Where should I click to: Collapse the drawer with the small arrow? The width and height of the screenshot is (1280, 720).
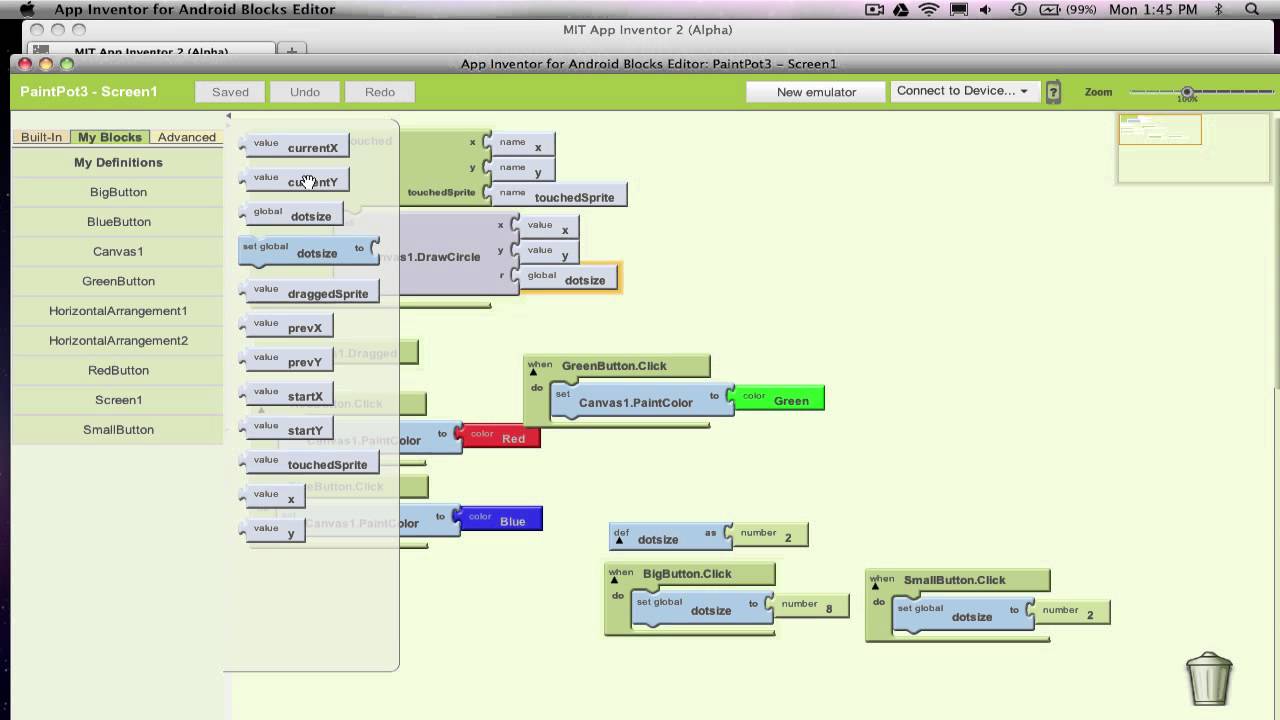228,116
